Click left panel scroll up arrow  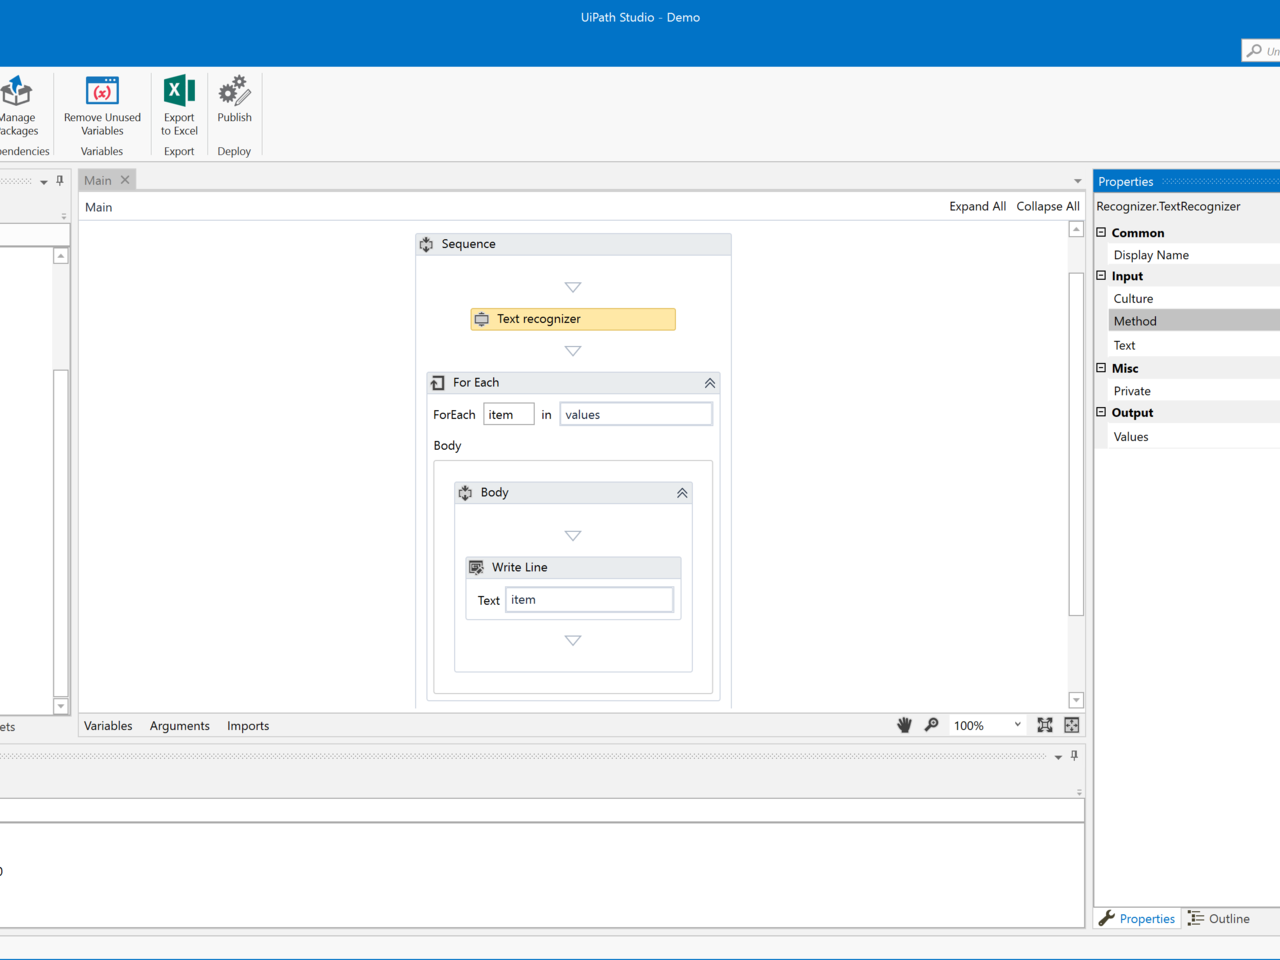click(x=61, y=256)
